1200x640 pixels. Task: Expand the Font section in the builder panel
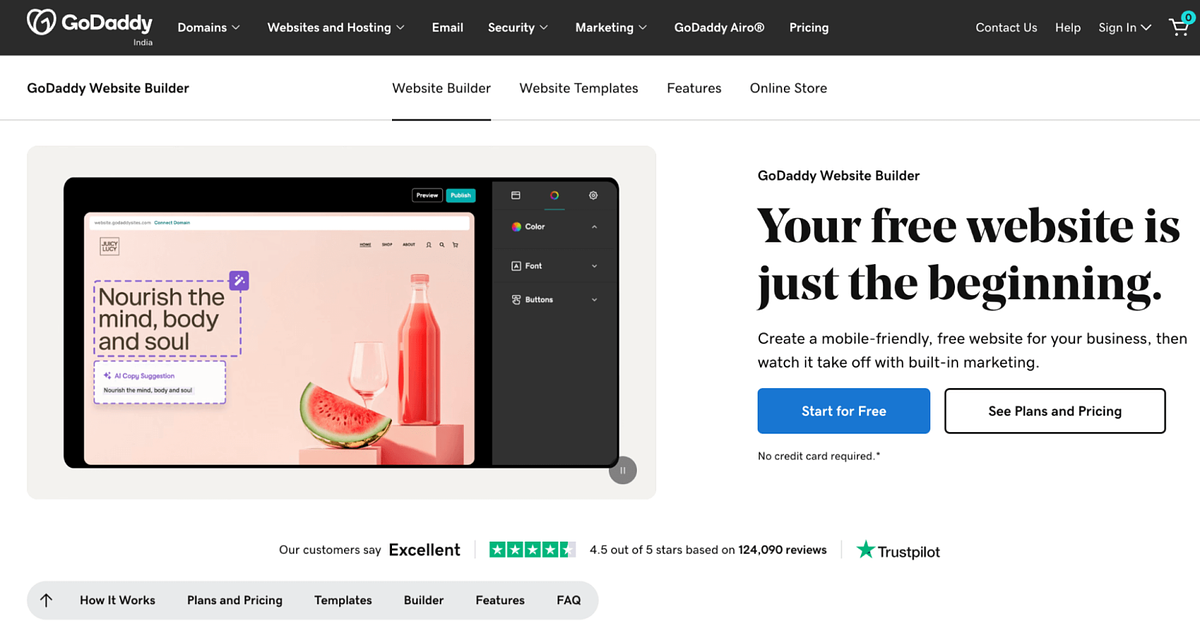[x=594, y=266]
